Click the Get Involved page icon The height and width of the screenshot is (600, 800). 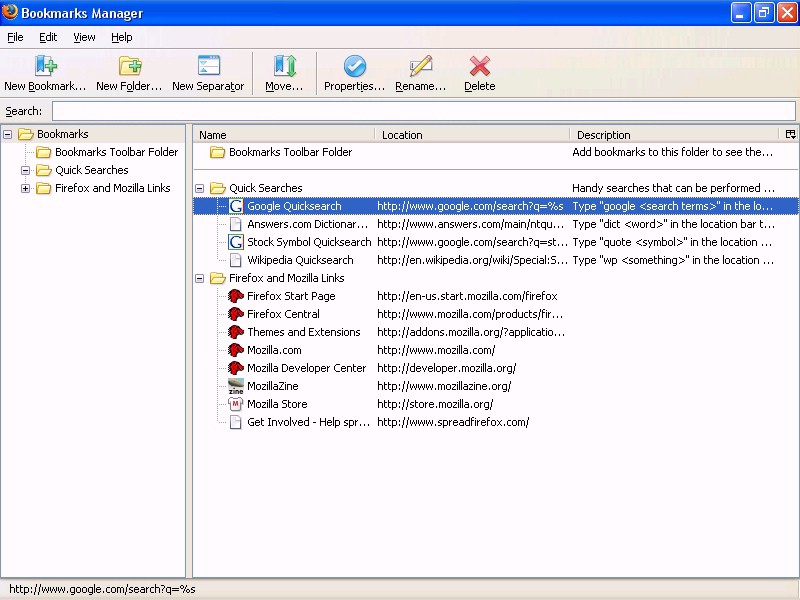[236, 422]
